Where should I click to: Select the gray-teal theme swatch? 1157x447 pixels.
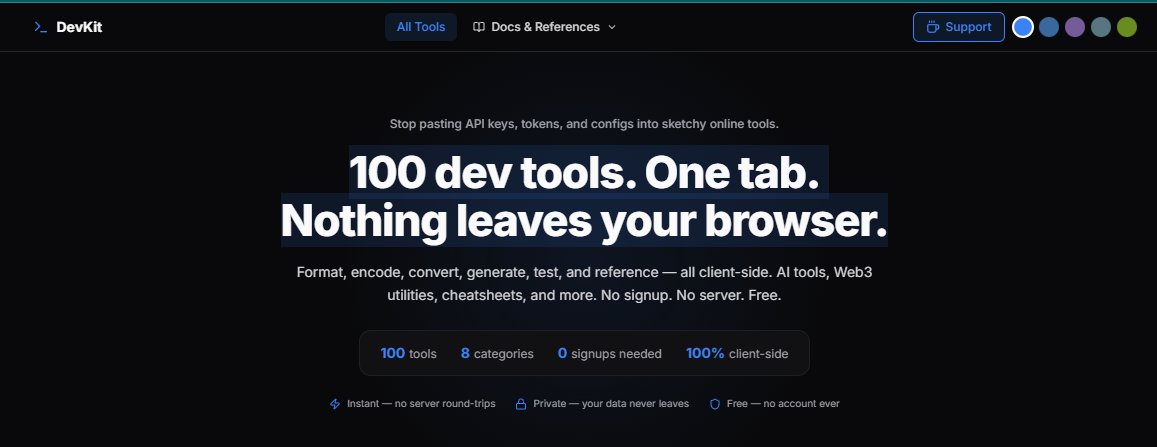click(1101, 27)
